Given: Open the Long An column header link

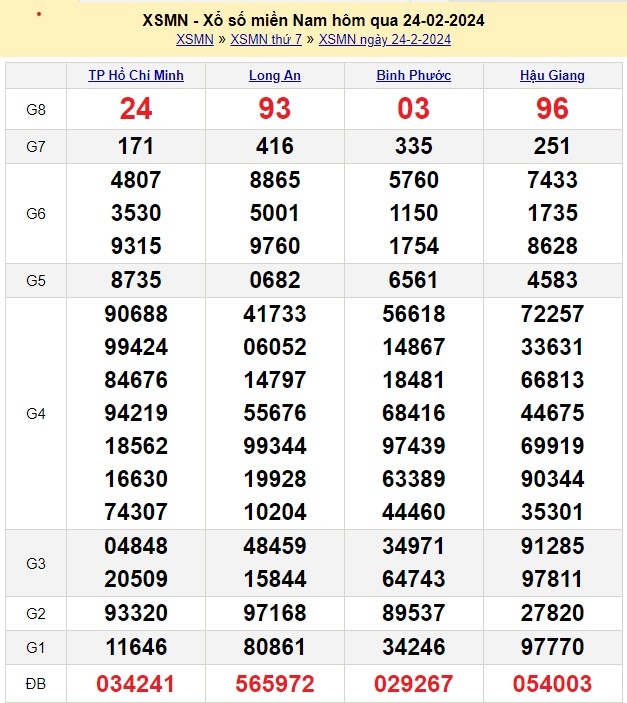Looking at the screenshot, I should (x=274, y=76).
